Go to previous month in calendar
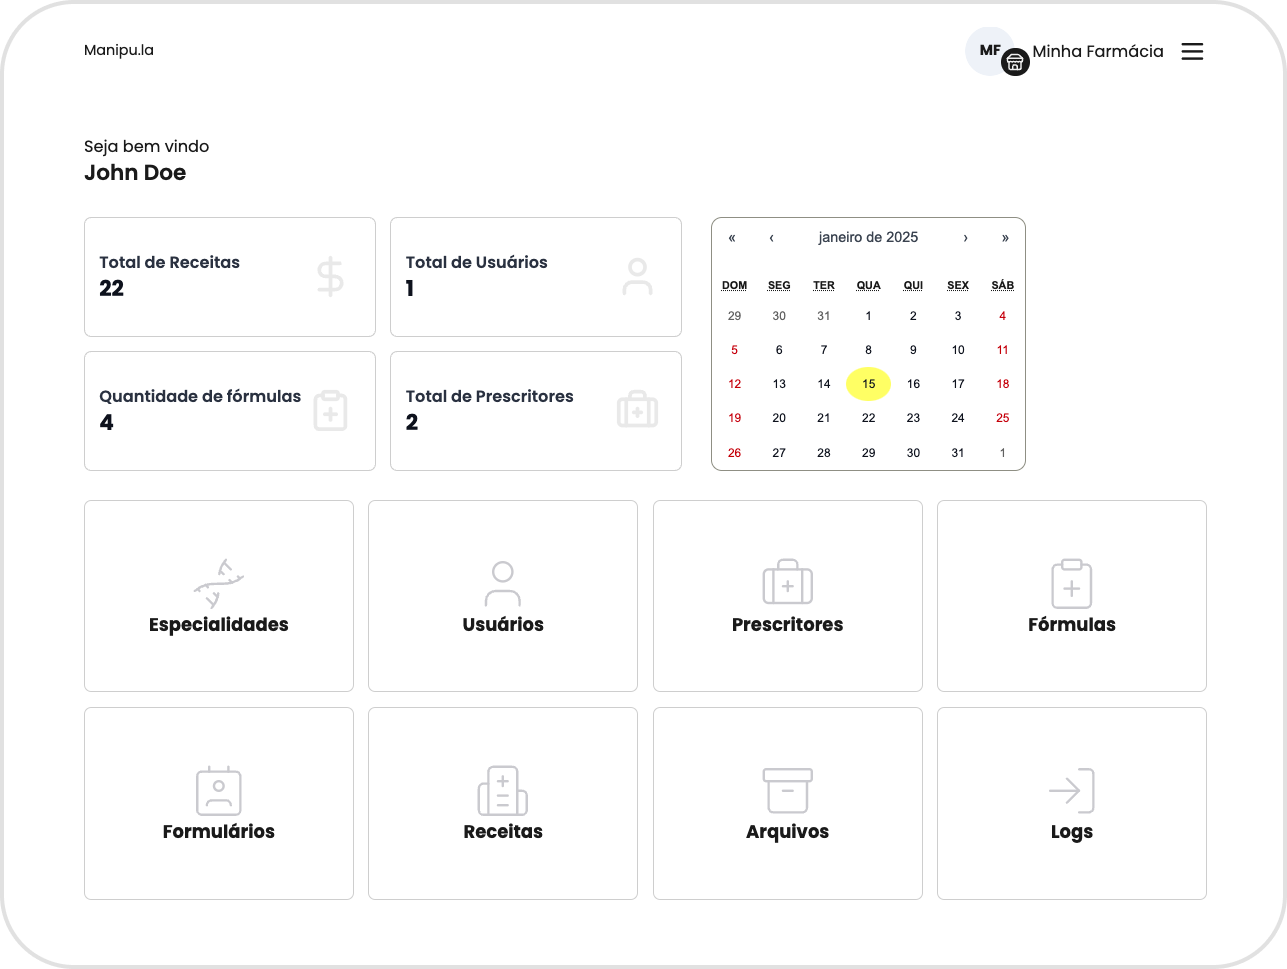1287x969 pixels. click(x=771, y=238)
